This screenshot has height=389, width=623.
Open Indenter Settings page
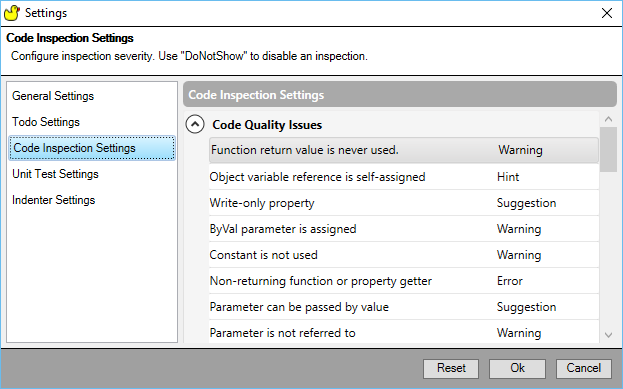point(54,200)
